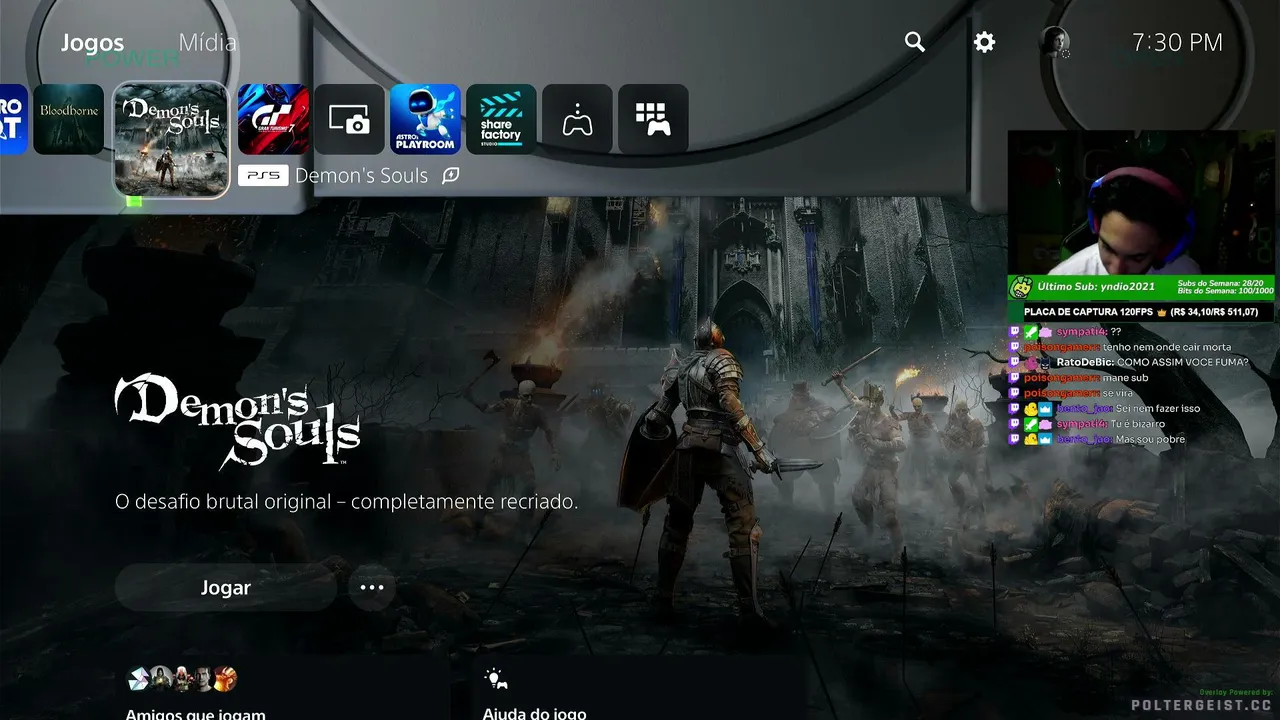Screen dimensions: 1280x720
Task: Switch to the Jogos tab
Action: [92, 43]
